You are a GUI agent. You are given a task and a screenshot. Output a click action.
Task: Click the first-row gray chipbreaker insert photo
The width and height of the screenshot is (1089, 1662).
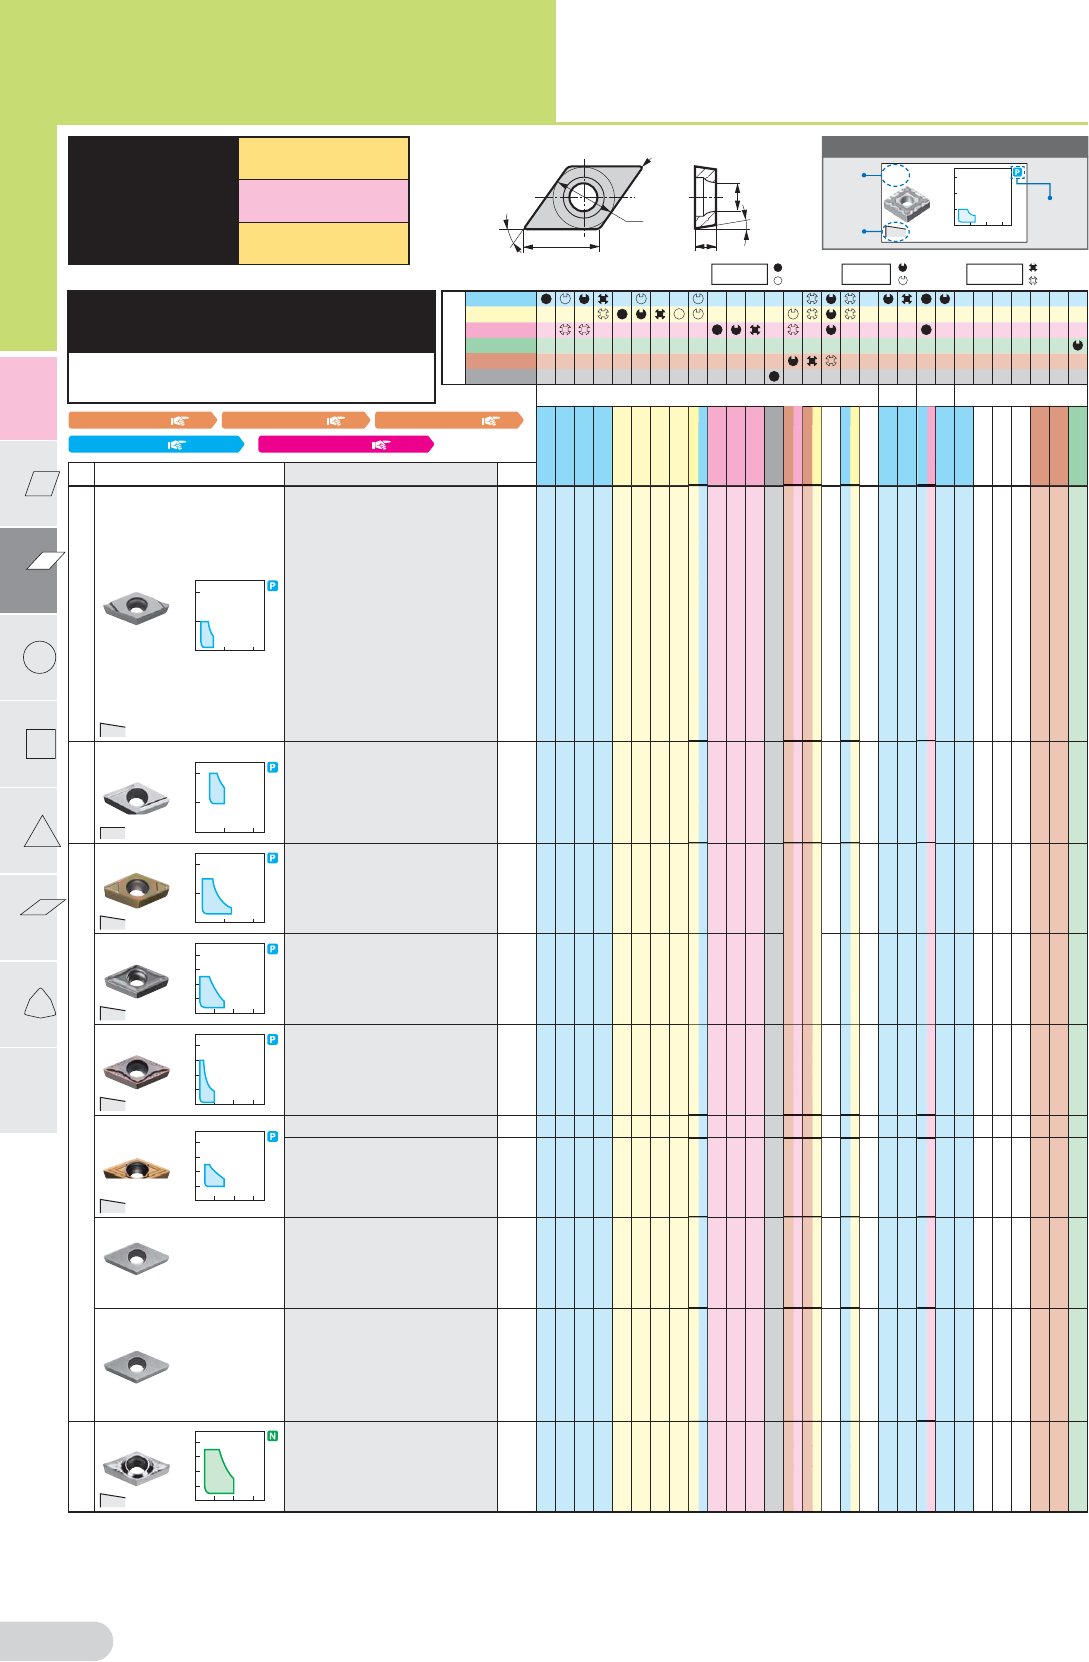coord(137,608)
